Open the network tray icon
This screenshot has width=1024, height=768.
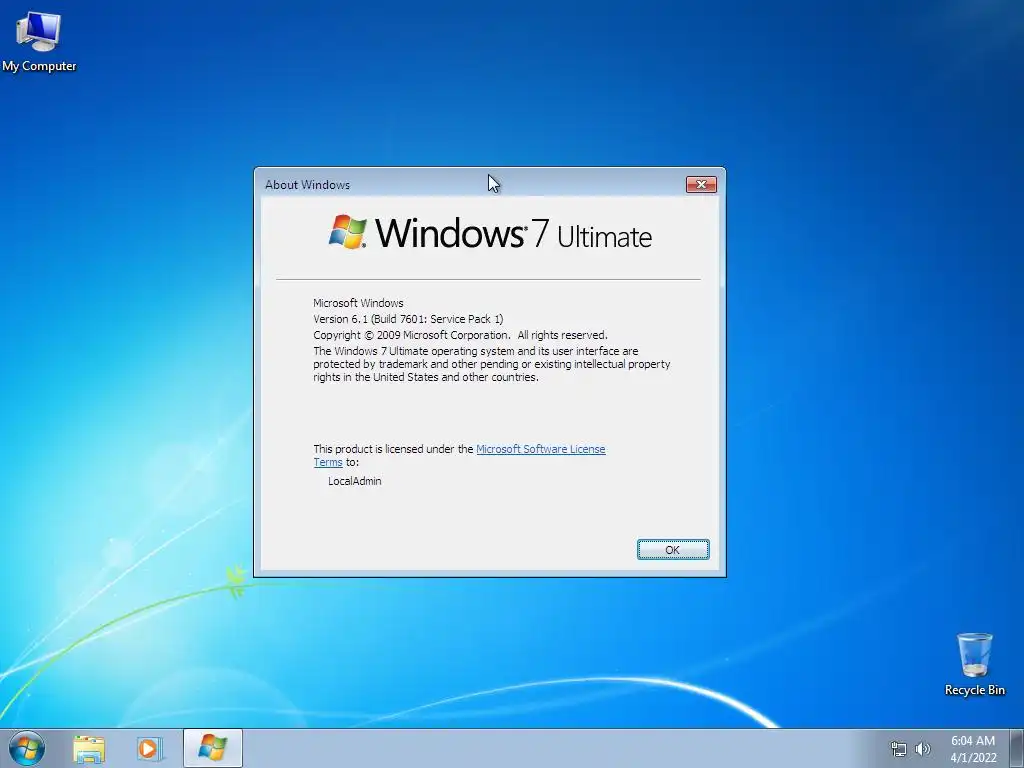[x=899, y=749]
